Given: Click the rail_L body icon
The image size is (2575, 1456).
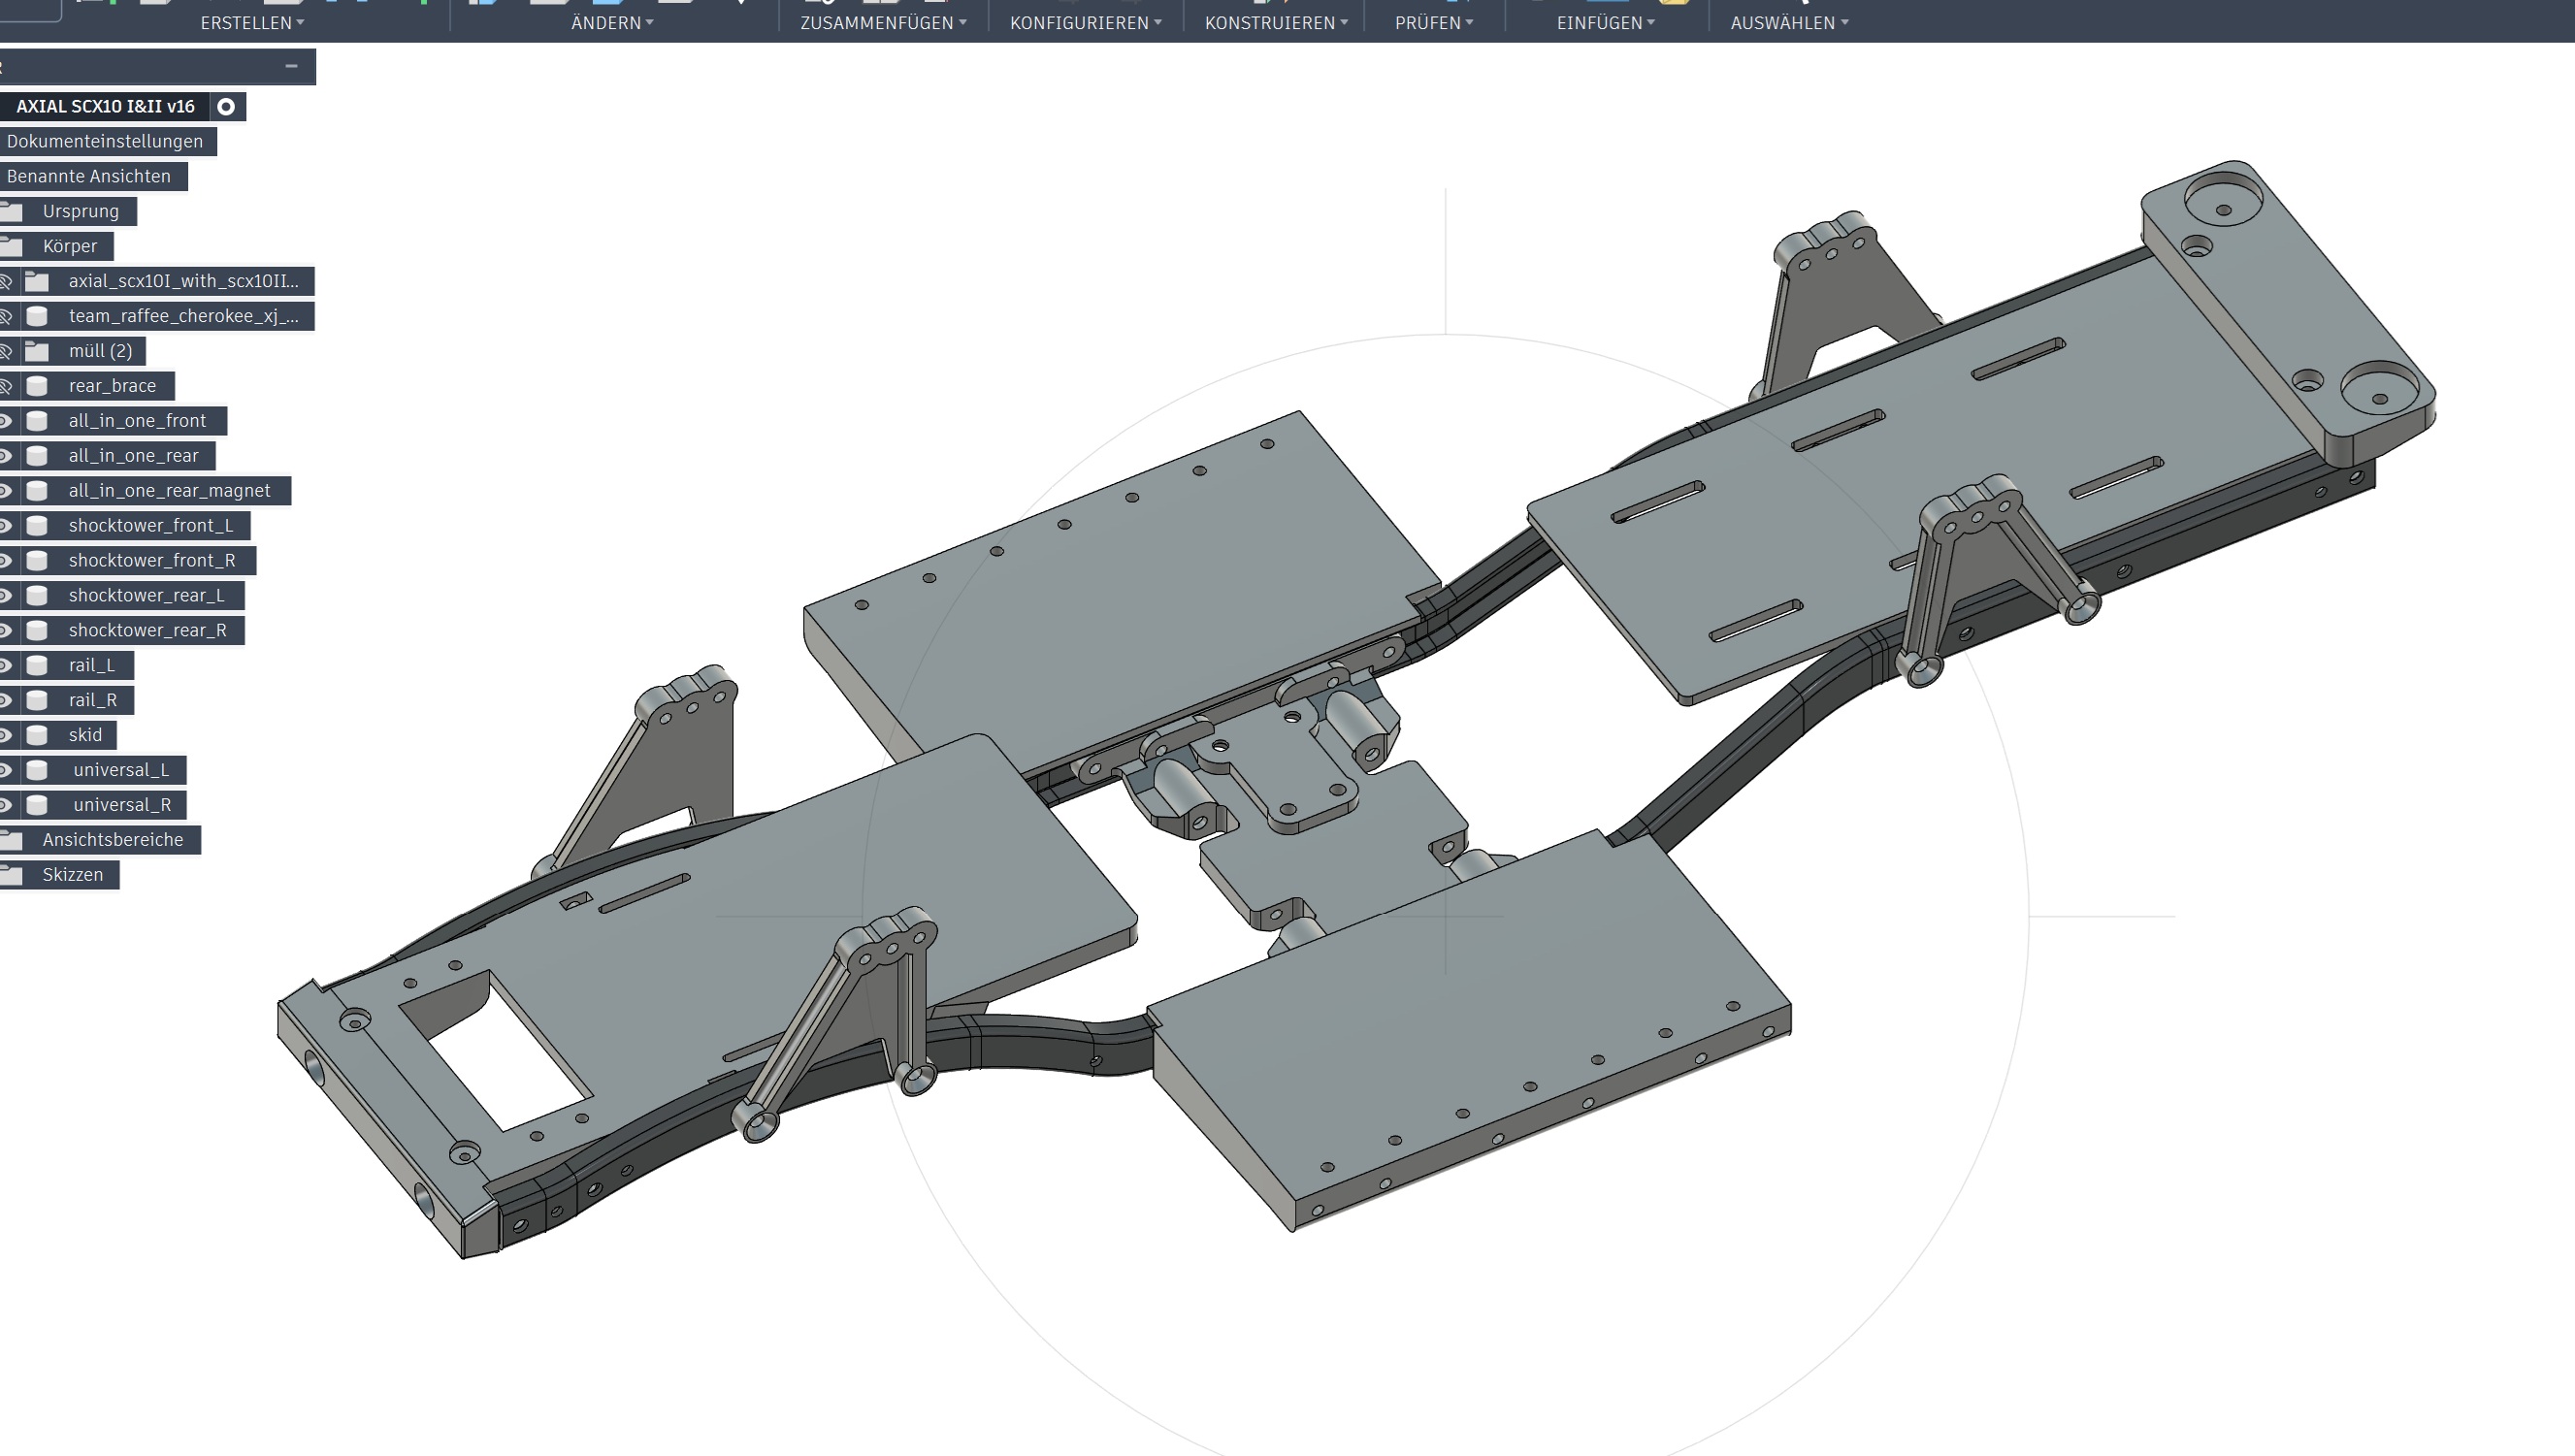Looking at the screenshot, I should point(37,665).
